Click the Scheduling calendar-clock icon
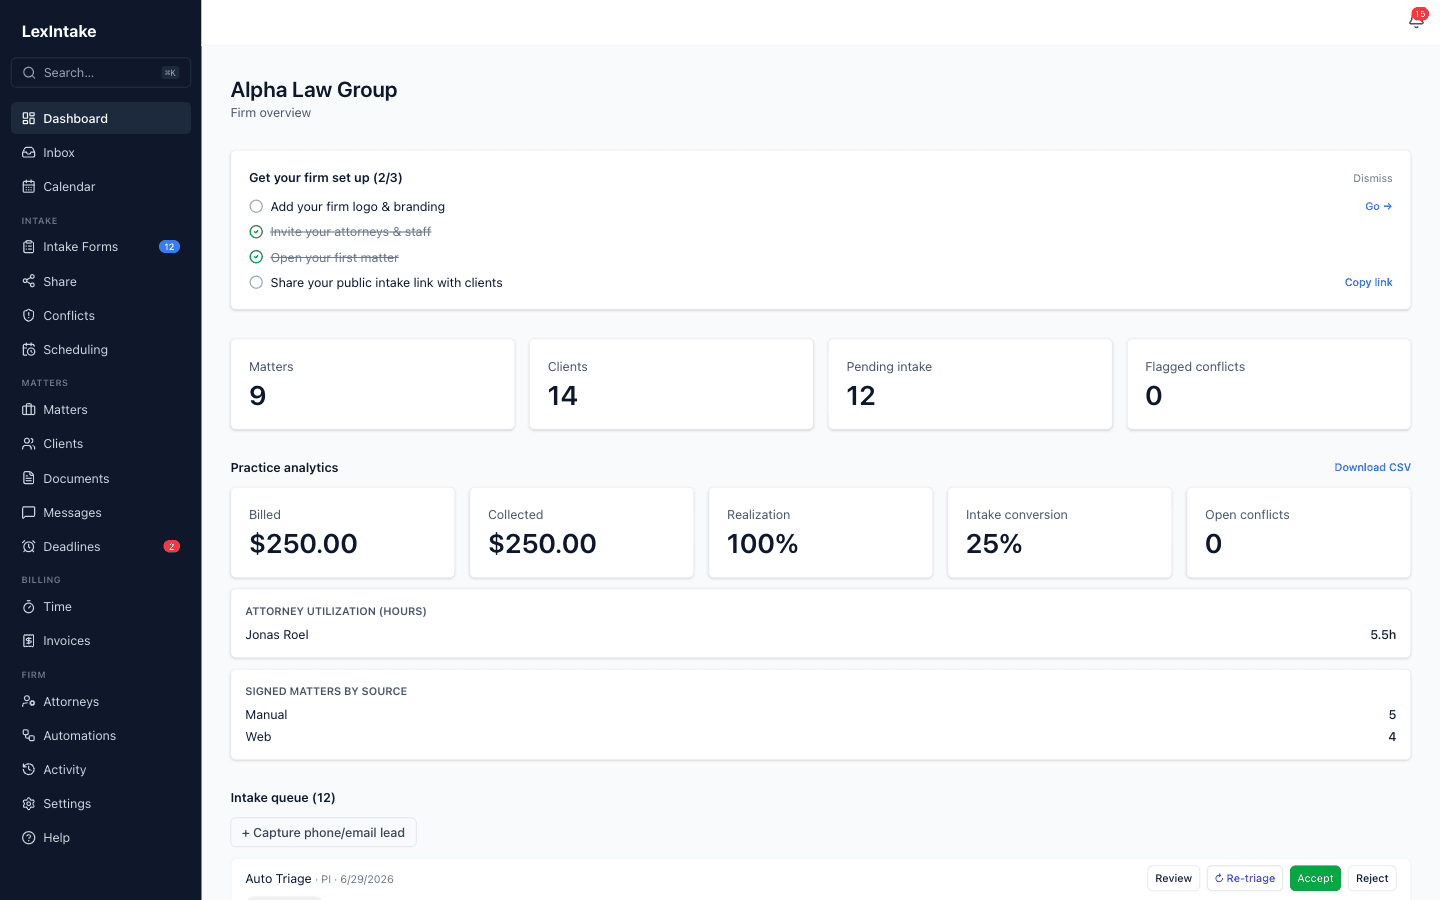The image size is (1440, 900). [x=29, y=349]
